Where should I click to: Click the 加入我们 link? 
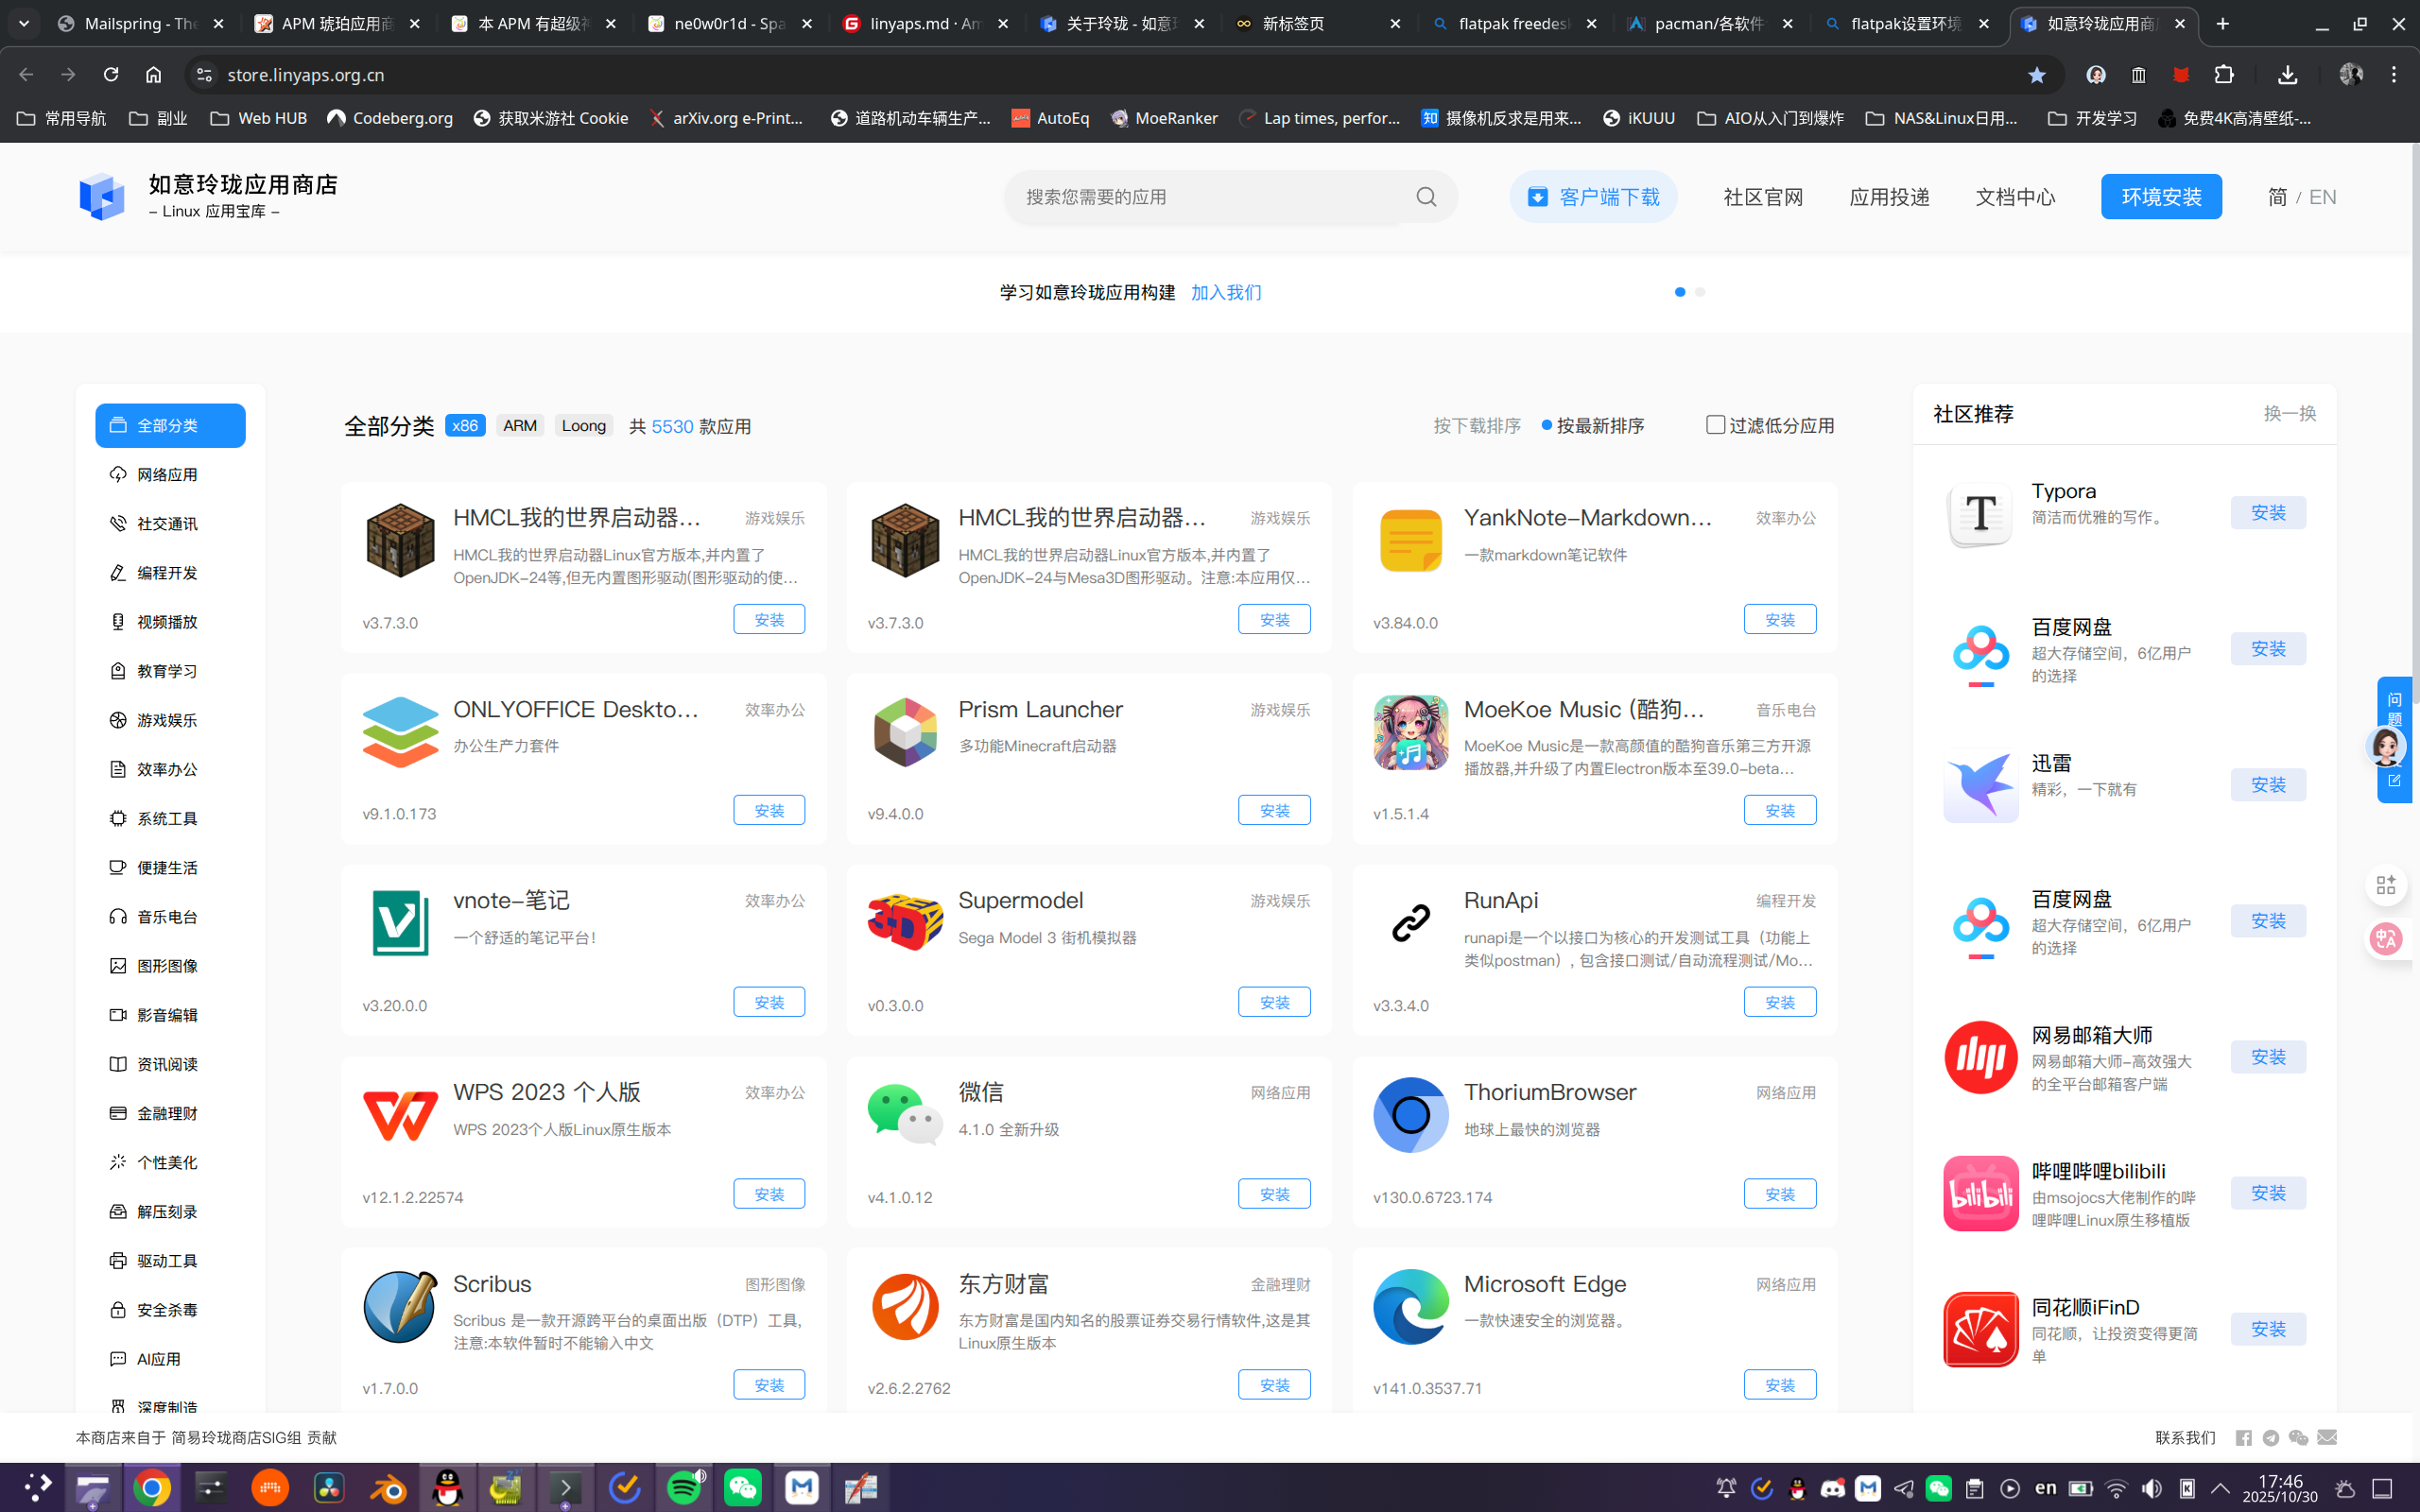click(x=1226, y=292)
